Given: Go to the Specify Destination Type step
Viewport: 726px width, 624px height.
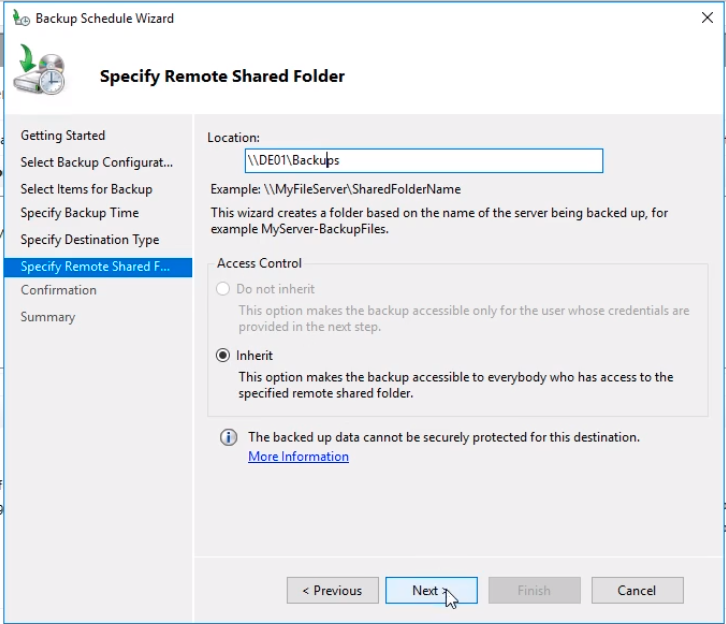Looking at the screenshot, I should coord(90,240).
